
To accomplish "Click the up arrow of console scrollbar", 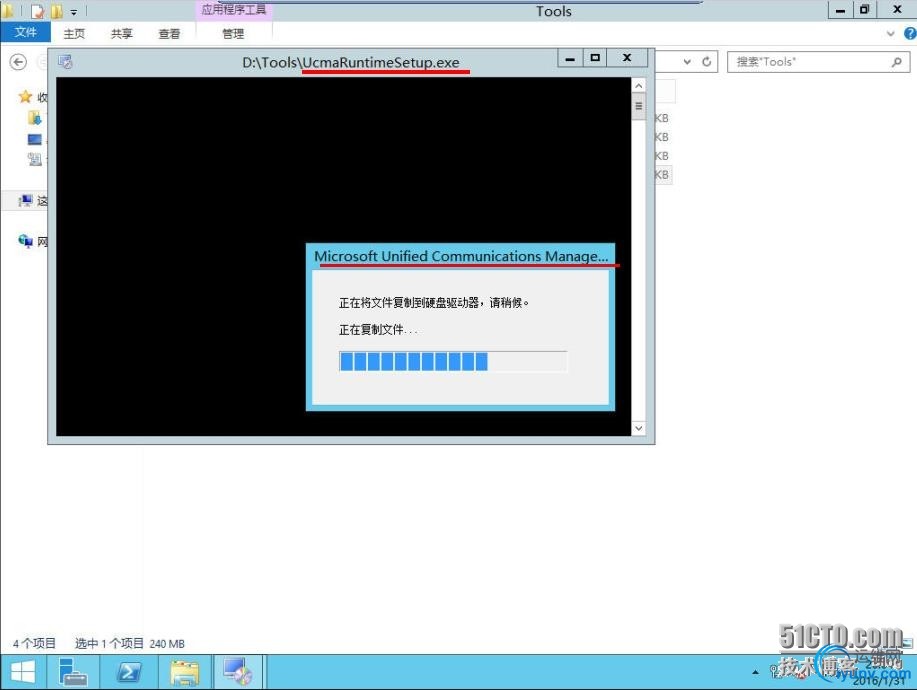I will (639, 86).
